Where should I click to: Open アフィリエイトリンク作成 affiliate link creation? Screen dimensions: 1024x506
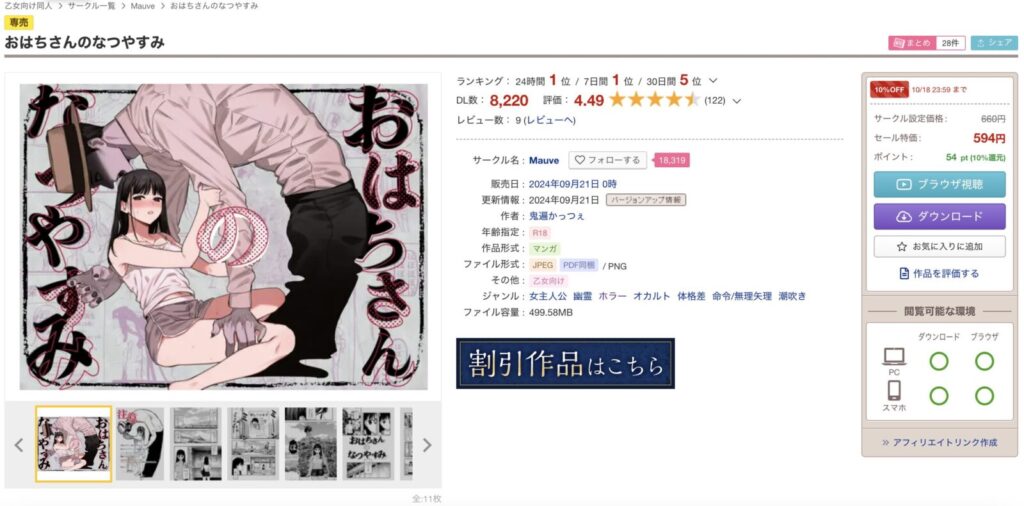click(x=939, y=443)
